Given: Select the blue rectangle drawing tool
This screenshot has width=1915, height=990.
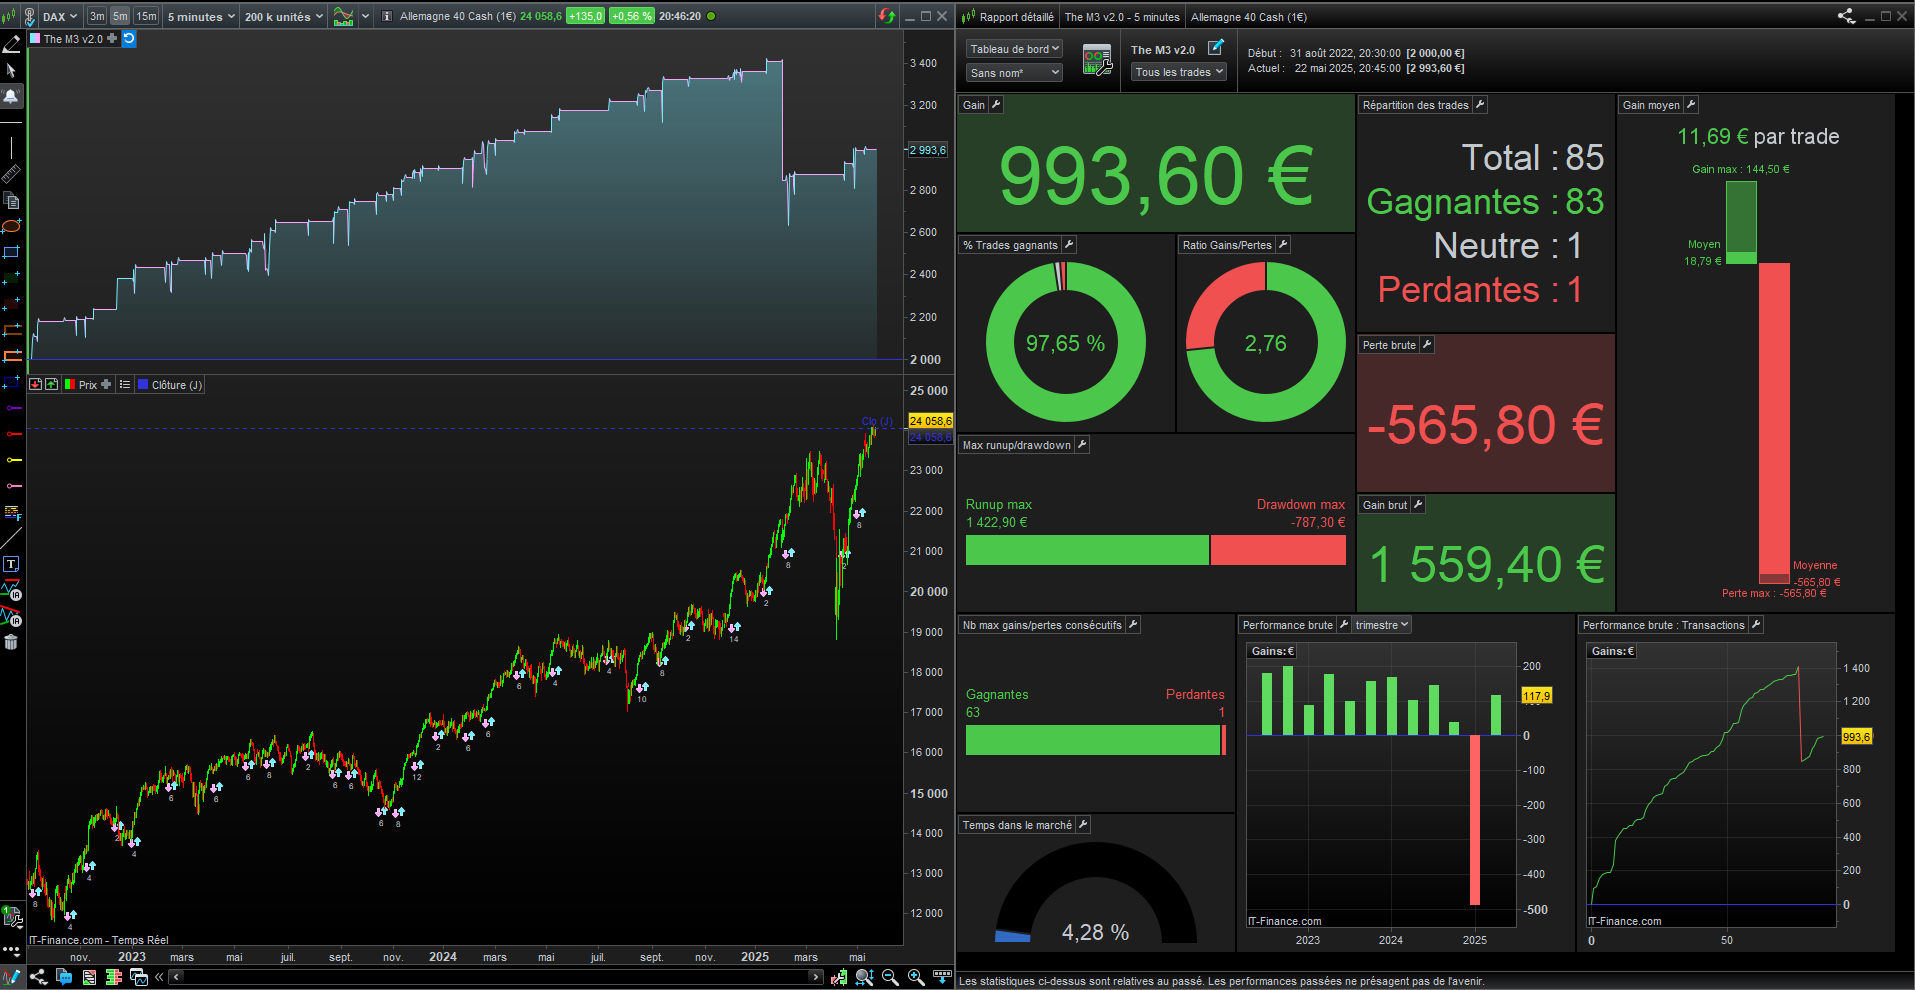Looking at the screenshot, I should coord(11,252).
